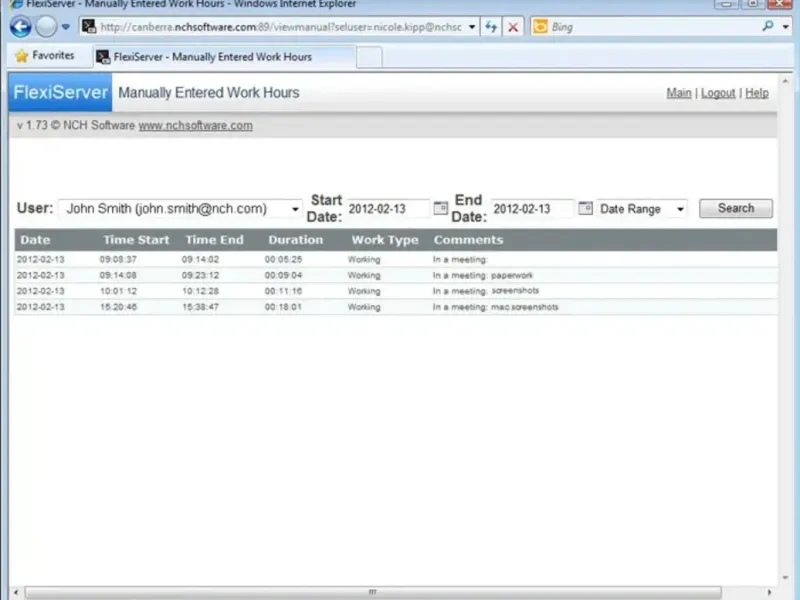Select the duration 00:11:16 cell
The width and height of the screenshot is (800, 600).
pyautogui.click(x=283, y=291)
